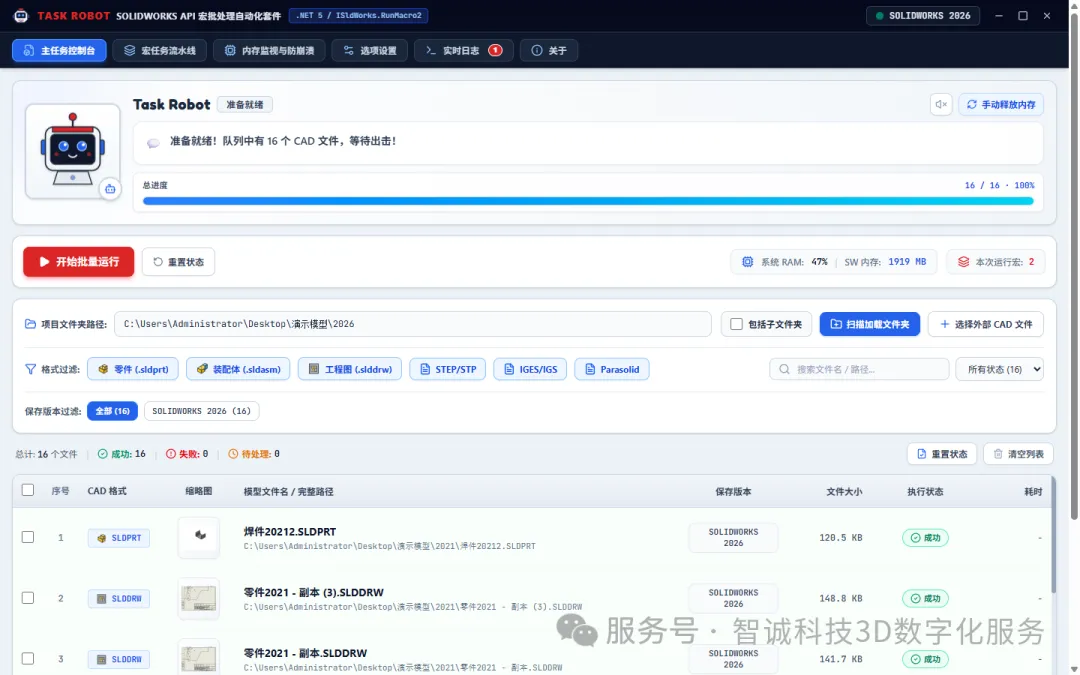The image size is (1080, 675).
Task: Start batch run with 开始批量运行 button
Action: (x=79, y=262)
